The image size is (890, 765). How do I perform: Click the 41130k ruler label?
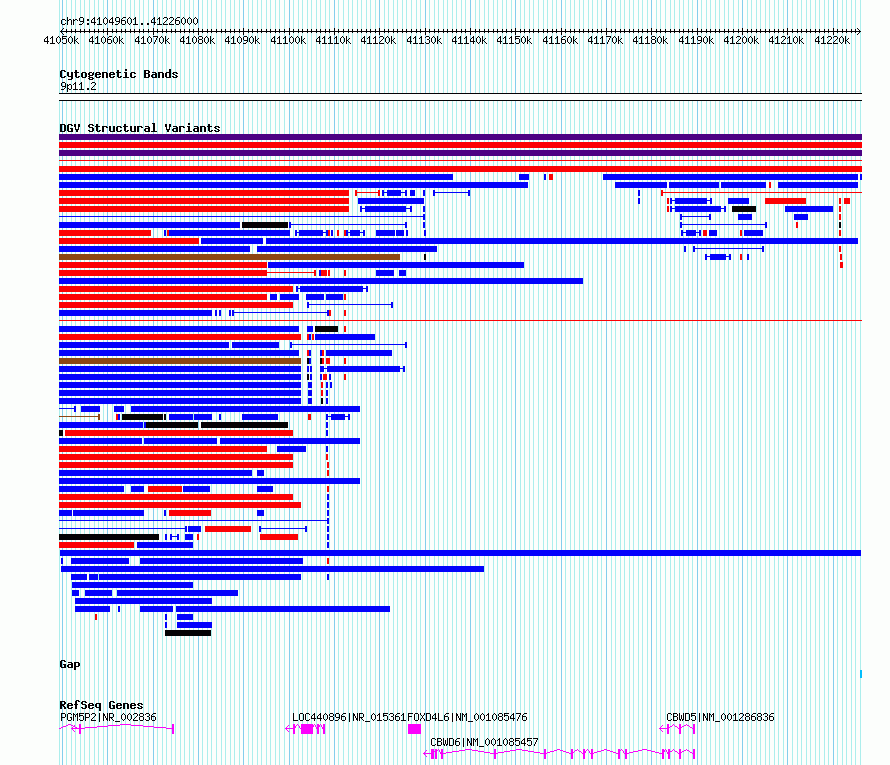(424, 40)
